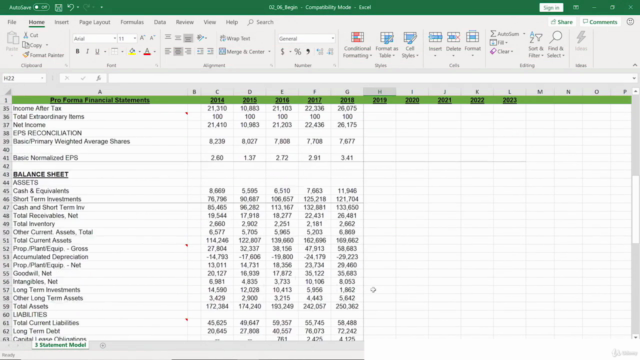Toggle Wrap Text for the cell
Viewport: 640px width, 360px height.
[235, 38]
